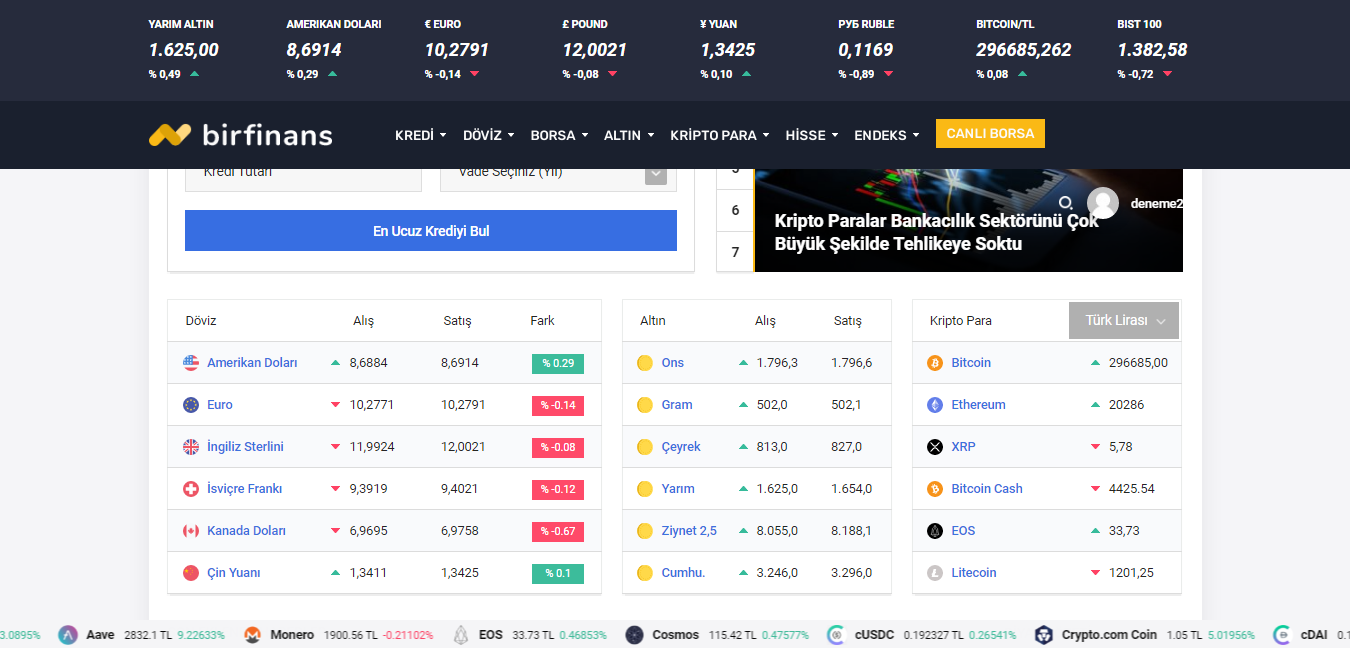Click the % 0.1 Fark badge
The height and width of the screenshot is (648, 1350).
(x=558, y=573)
